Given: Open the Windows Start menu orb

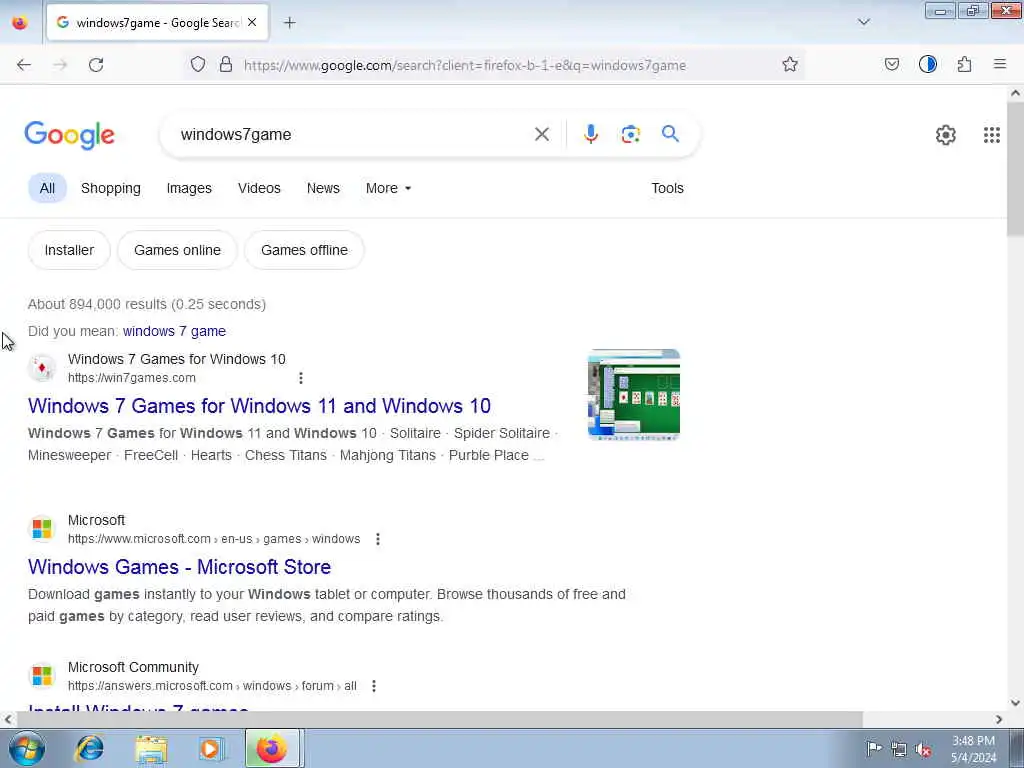Looking at the screenshot, I should click(27, 749).
